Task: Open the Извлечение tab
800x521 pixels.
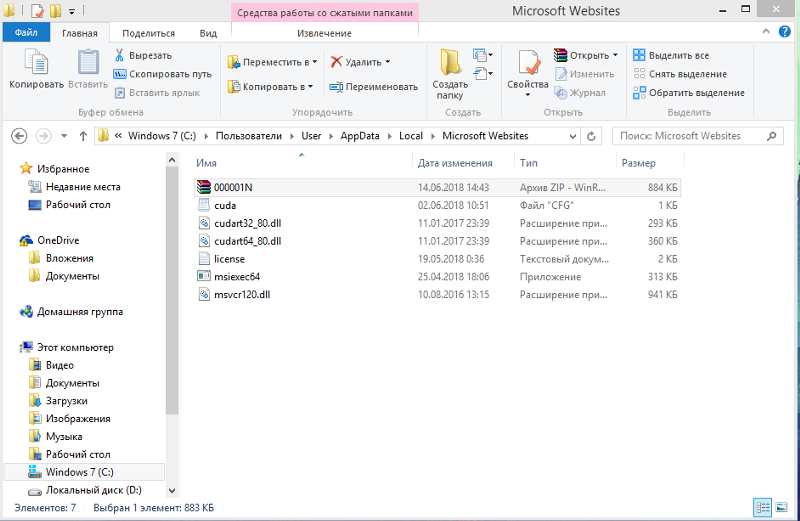Action: (324, 33)
